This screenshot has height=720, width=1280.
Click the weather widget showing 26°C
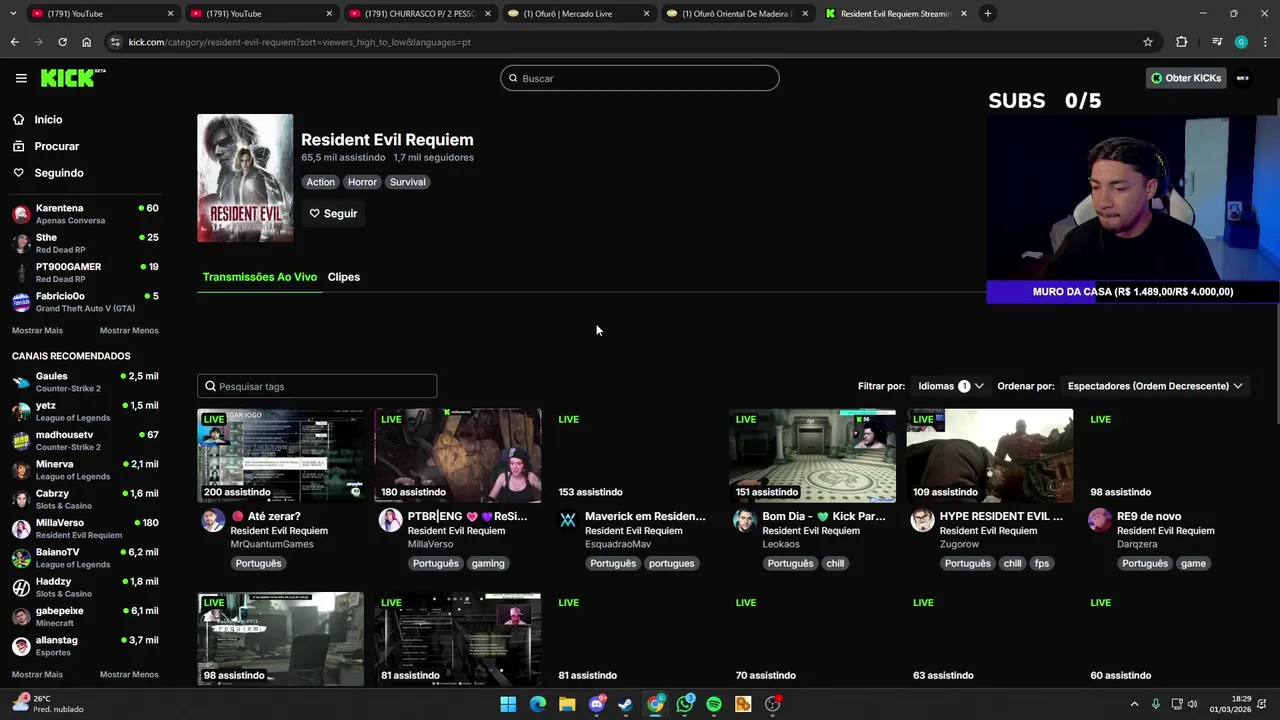48,704
